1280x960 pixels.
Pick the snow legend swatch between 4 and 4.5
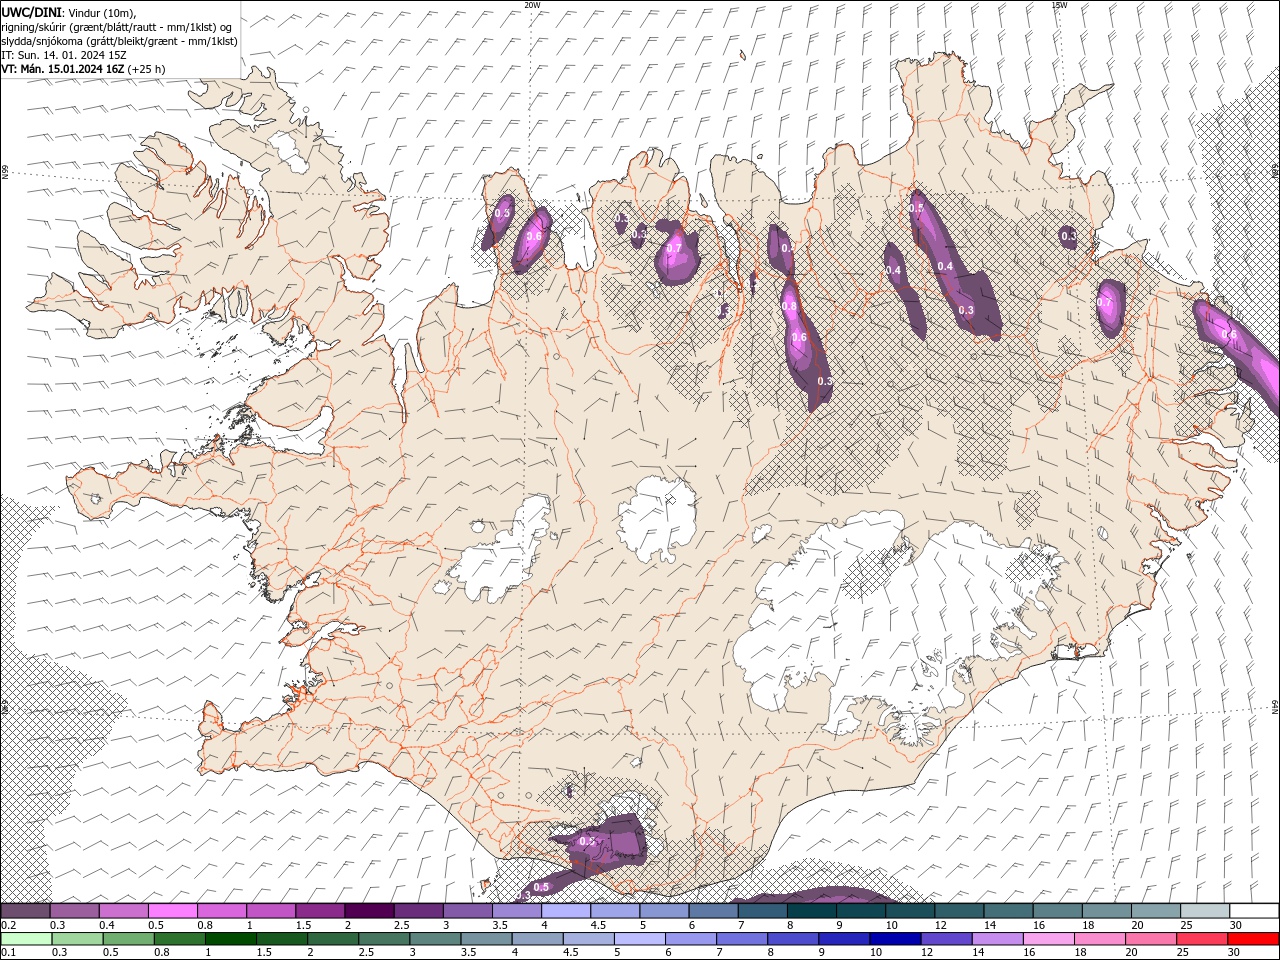(565, 912)
